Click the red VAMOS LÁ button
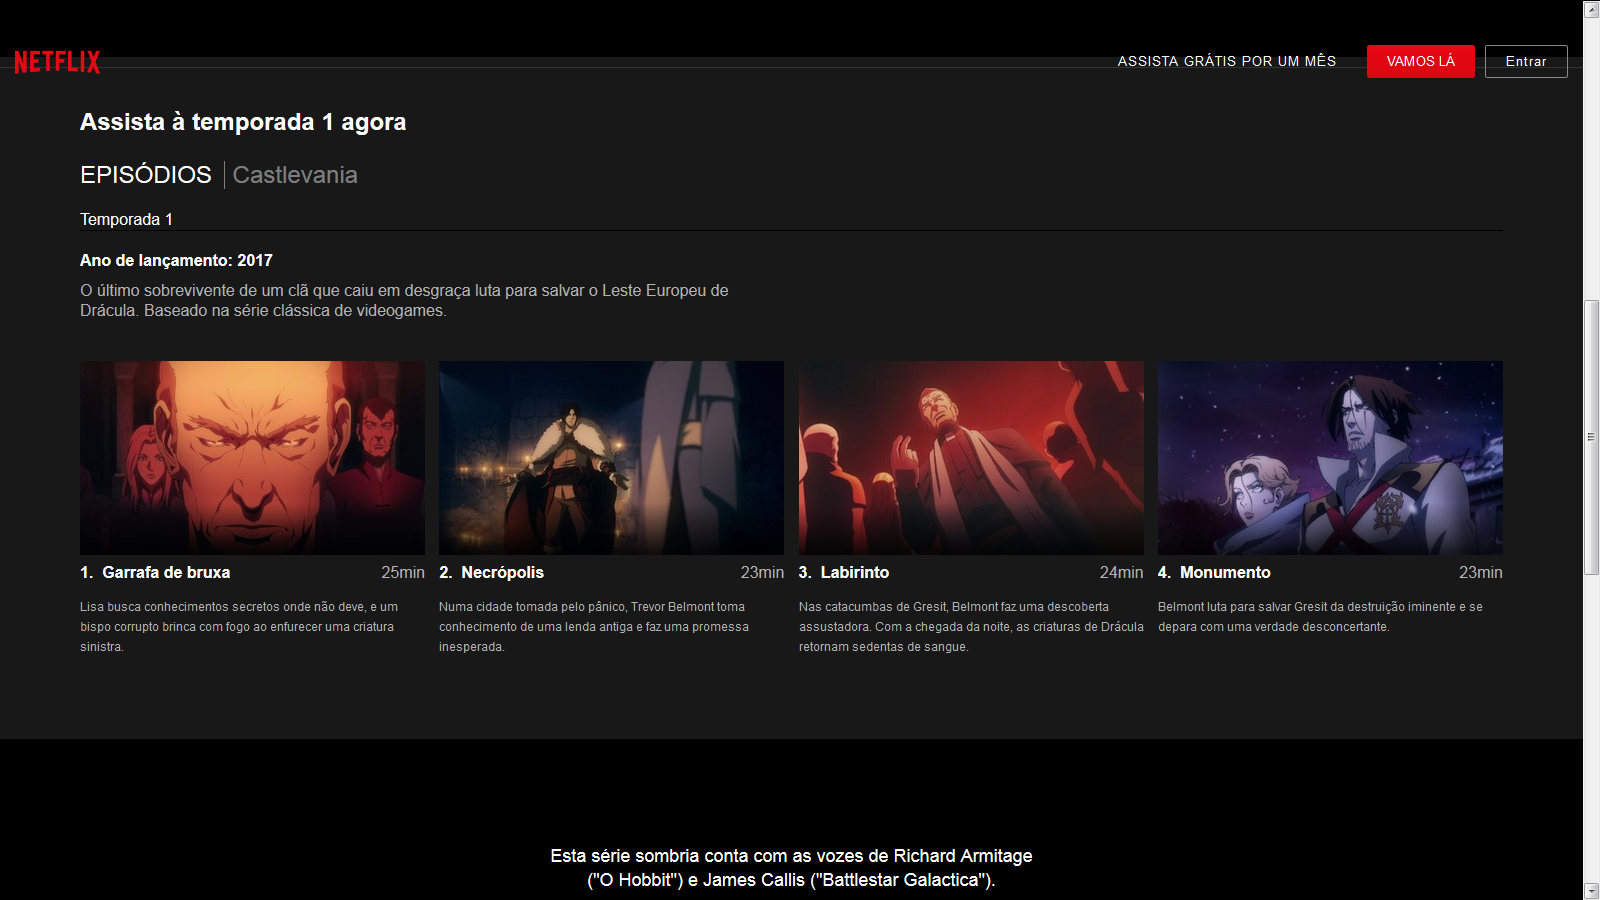 point(1420,61)
